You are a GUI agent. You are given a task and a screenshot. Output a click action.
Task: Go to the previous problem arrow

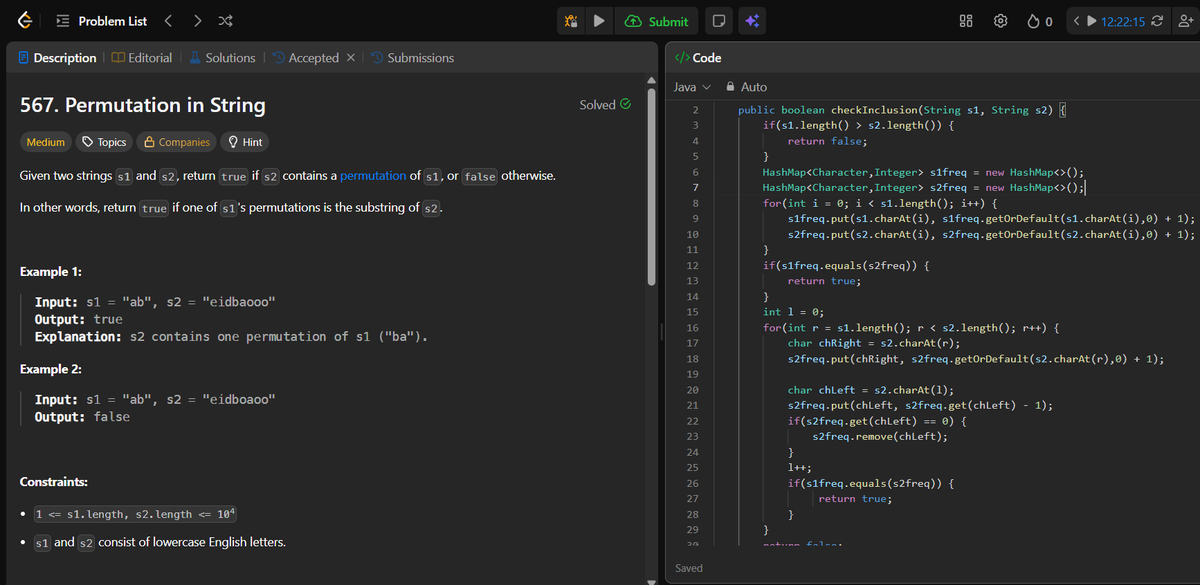click(169, 21)
